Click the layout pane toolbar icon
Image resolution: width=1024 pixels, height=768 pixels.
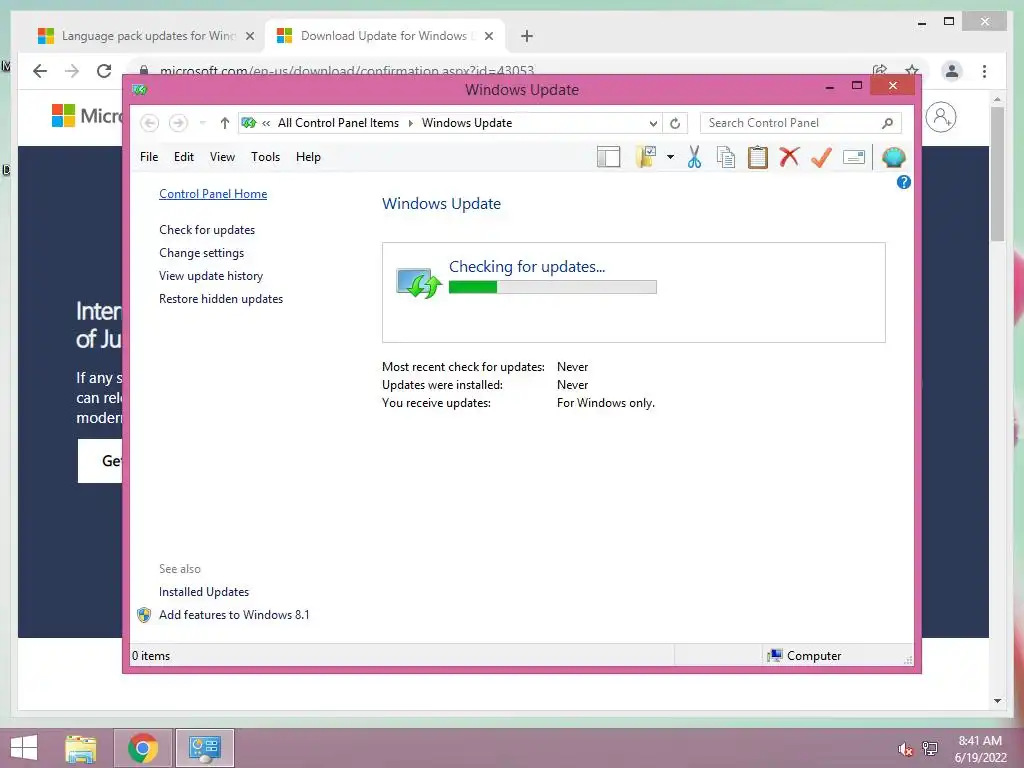[x=608, y=157]
